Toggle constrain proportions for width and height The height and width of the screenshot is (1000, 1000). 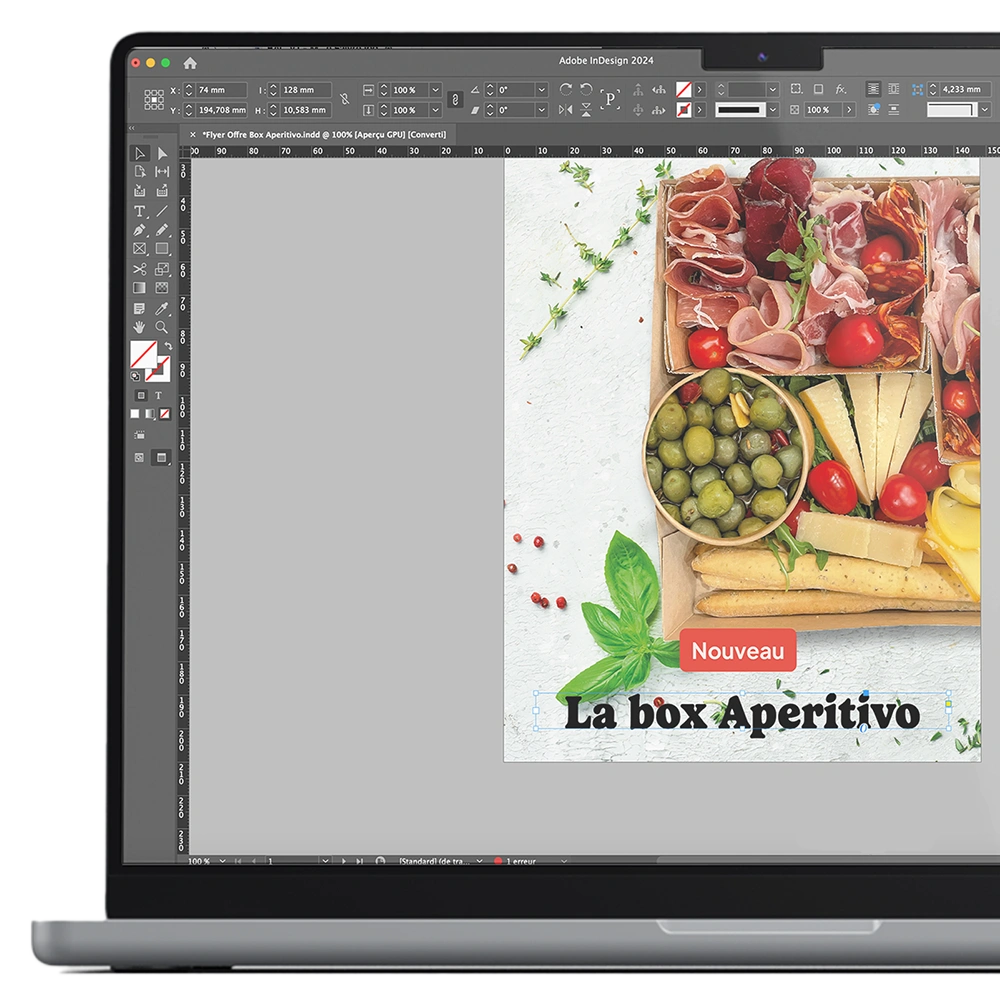[x=345, y=100]
